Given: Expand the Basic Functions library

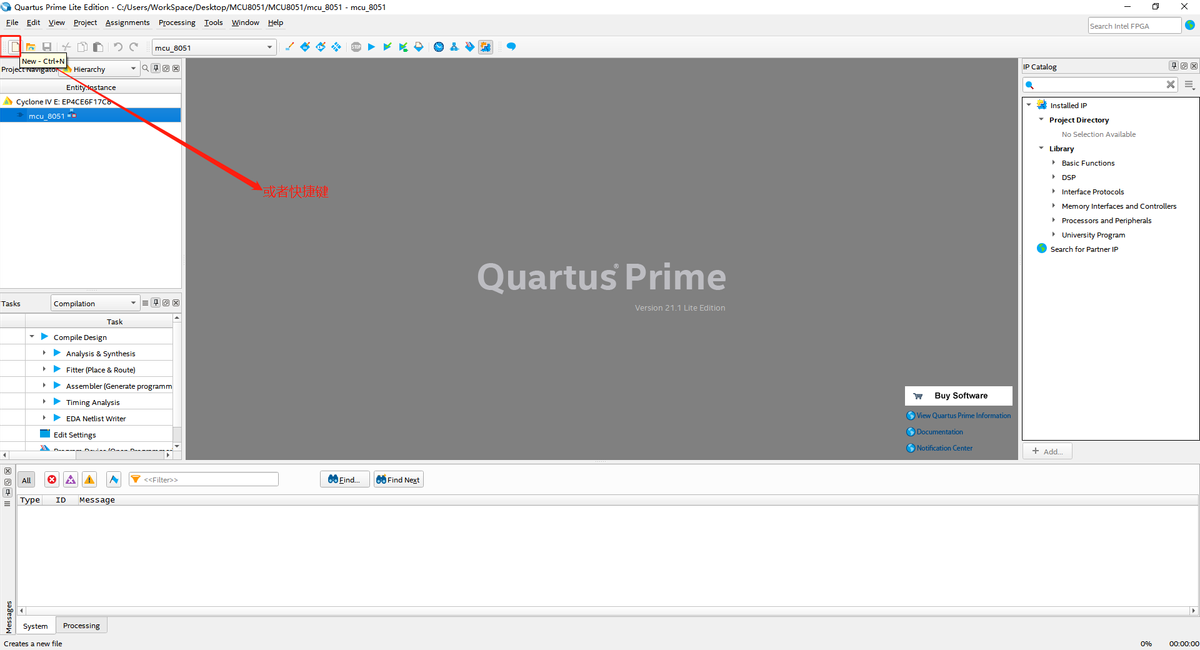Looking at the screenshot, I should tap(1053, 163).
